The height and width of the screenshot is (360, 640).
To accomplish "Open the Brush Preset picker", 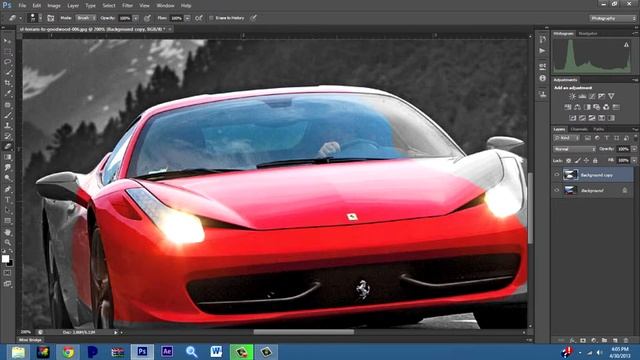I will [34, 18].
